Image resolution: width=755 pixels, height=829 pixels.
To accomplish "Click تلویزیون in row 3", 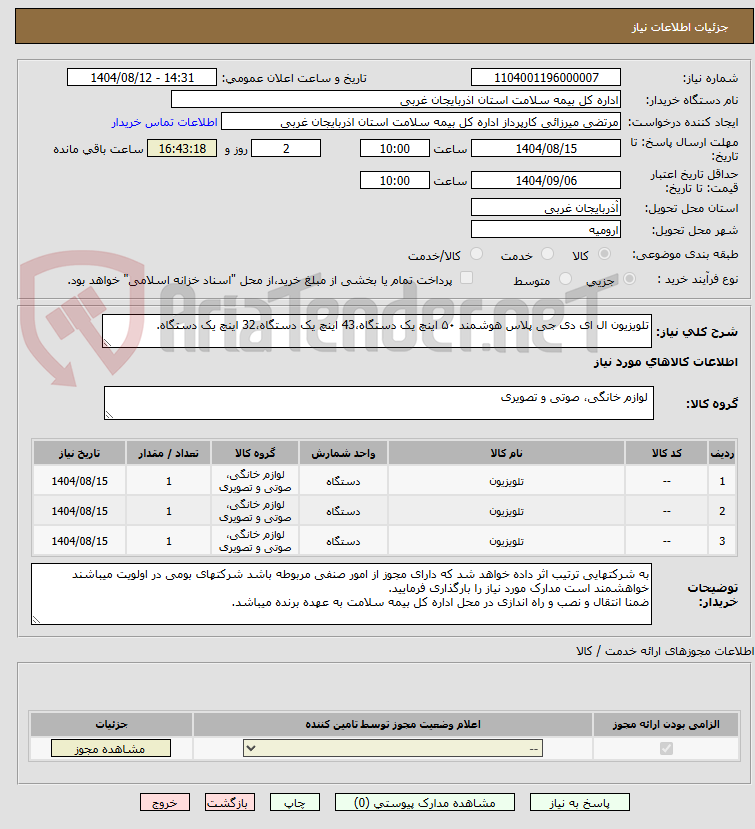I will pos(507,541).
